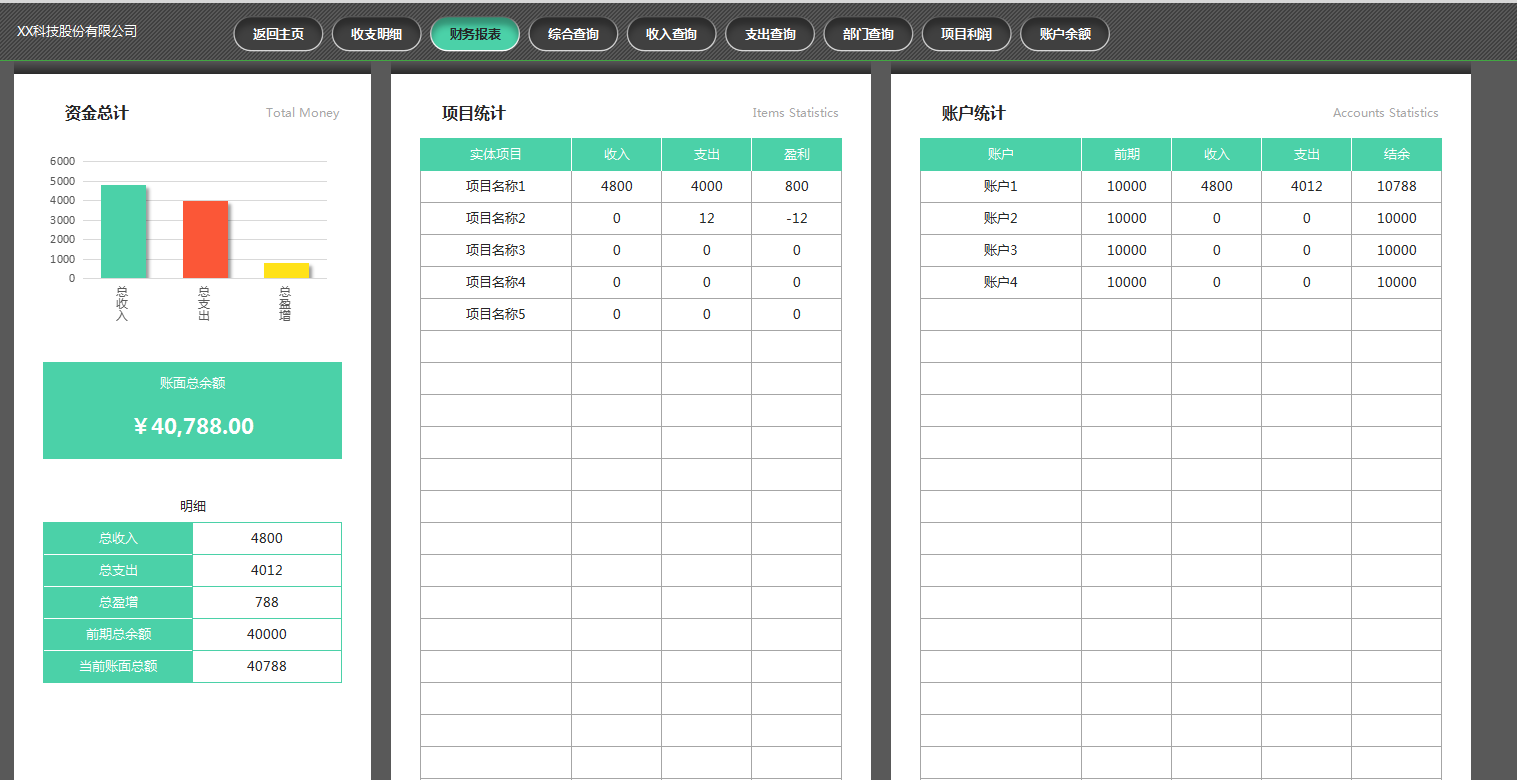Click the 40788 value in the 明细 table
The width and height of the screenshot is (1517, 780).
267,666
